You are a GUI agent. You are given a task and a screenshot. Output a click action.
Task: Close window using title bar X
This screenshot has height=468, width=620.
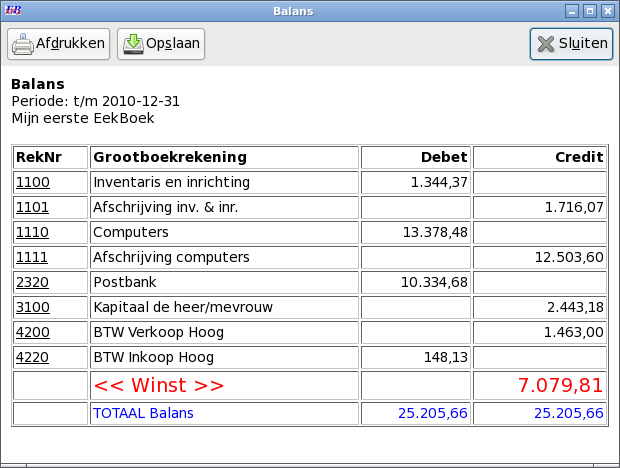pyautogui.click(x=608, y=11)
